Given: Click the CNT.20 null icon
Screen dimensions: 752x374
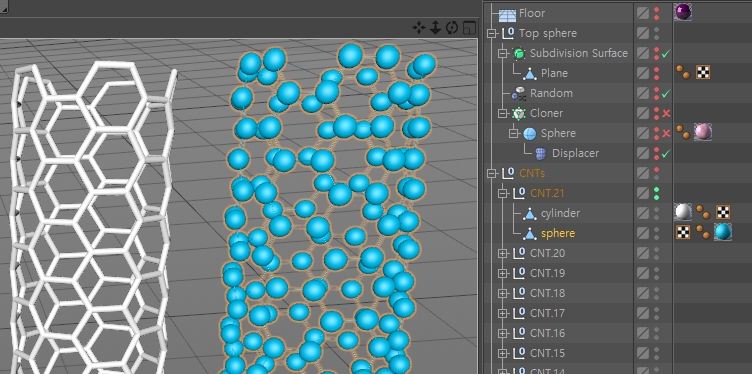Looking at the screenshot, I should [x=519, y=253].
